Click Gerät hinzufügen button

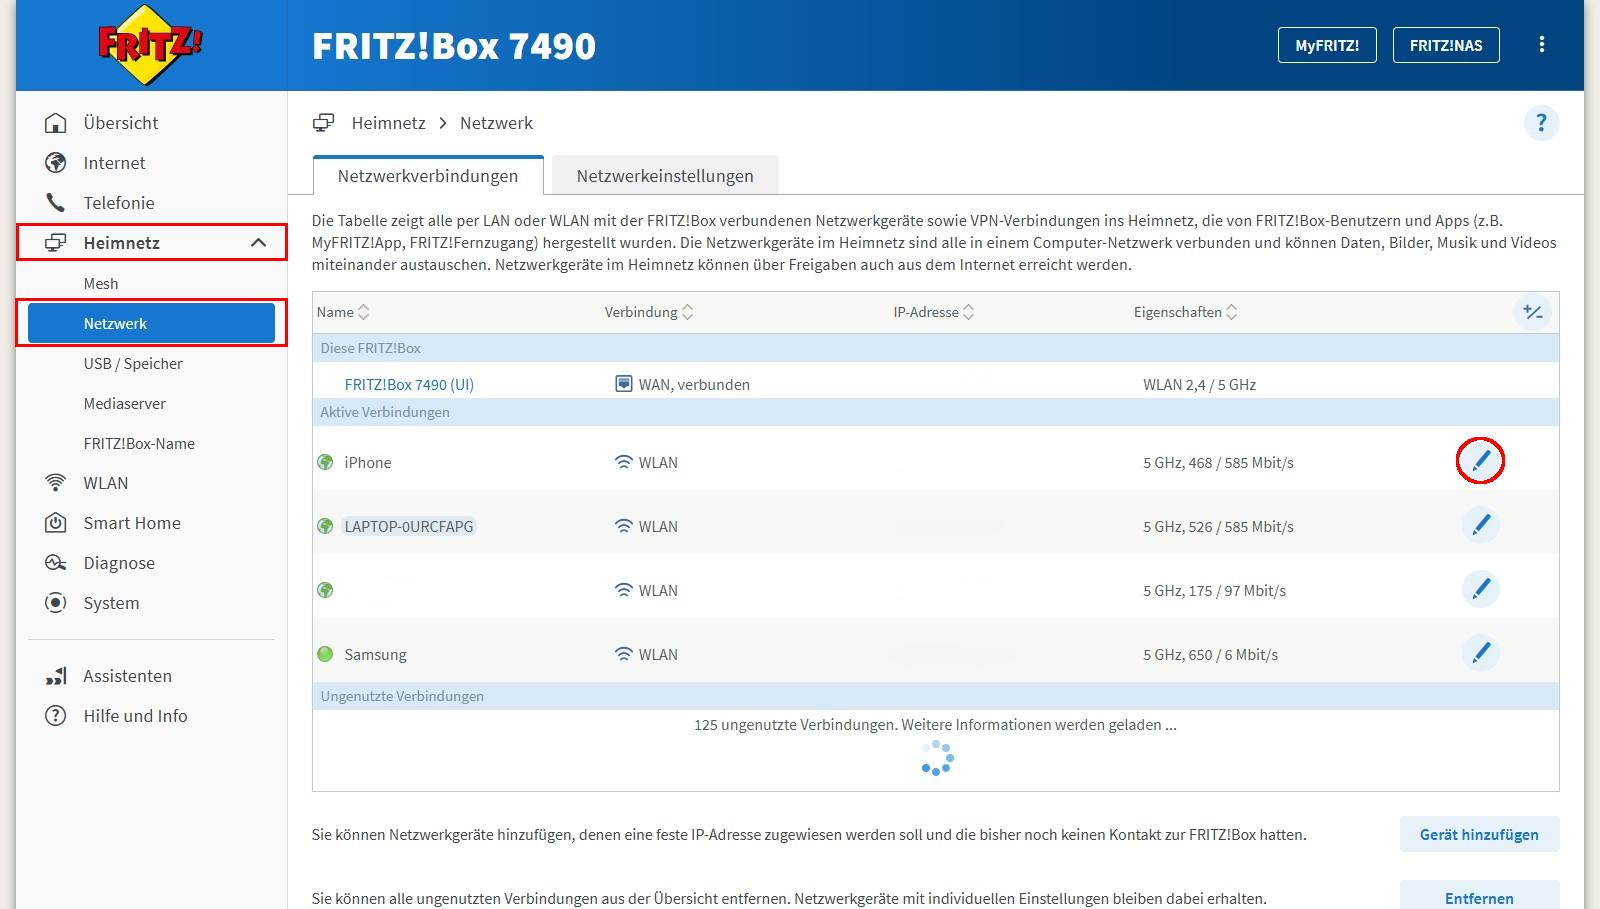point(1479,834)
